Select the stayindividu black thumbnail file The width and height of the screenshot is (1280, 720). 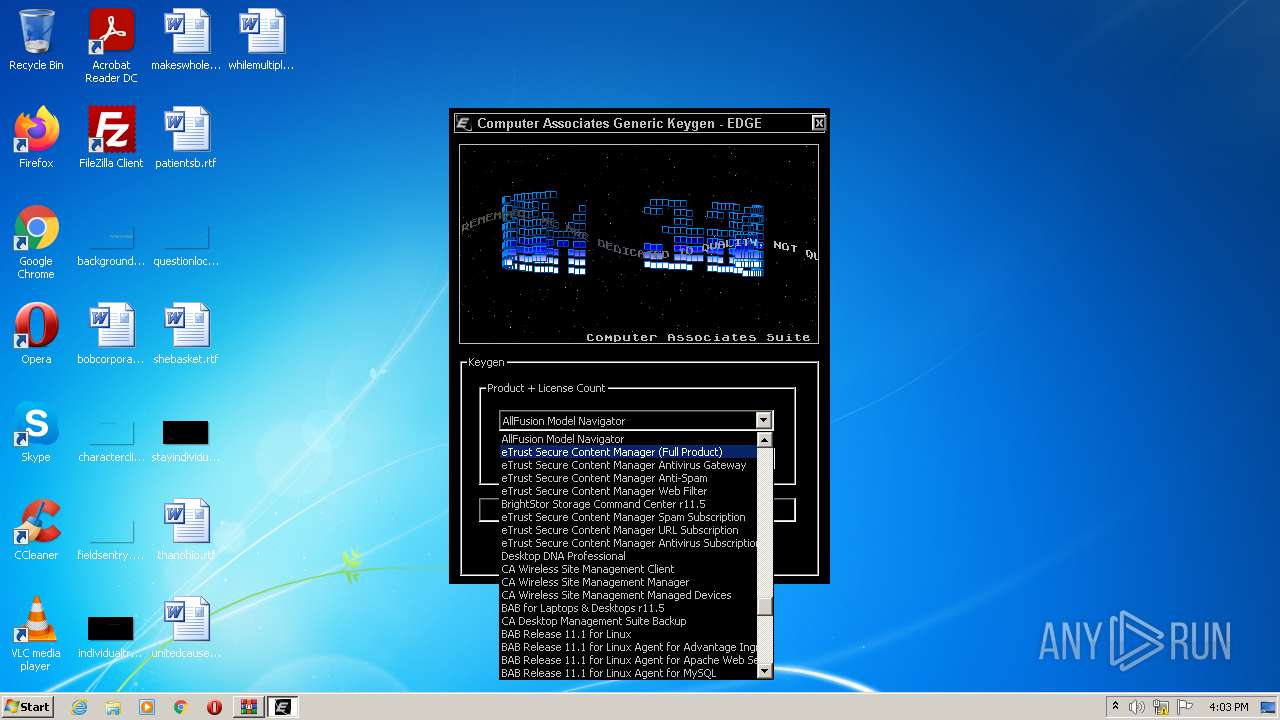tap(186, 432)
